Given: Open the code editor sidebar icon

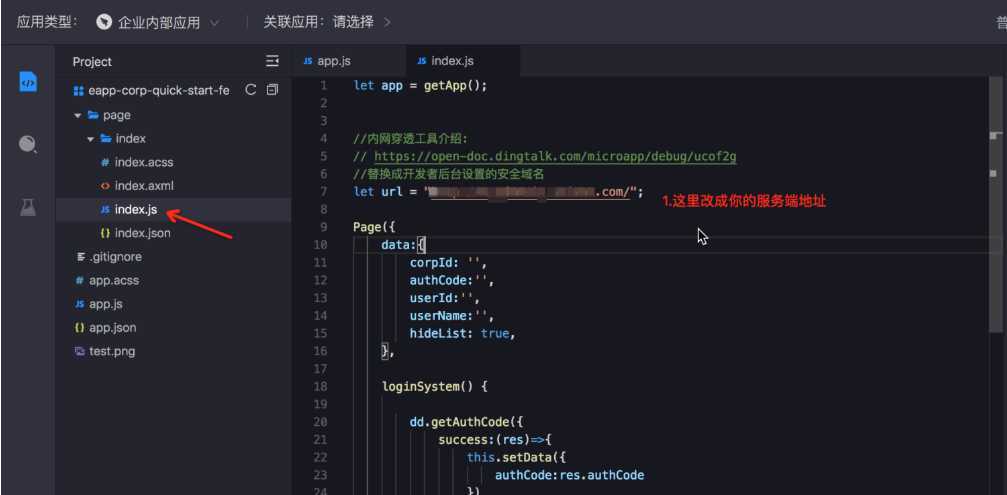Looking at the screenshot, I should coord(28,82).
